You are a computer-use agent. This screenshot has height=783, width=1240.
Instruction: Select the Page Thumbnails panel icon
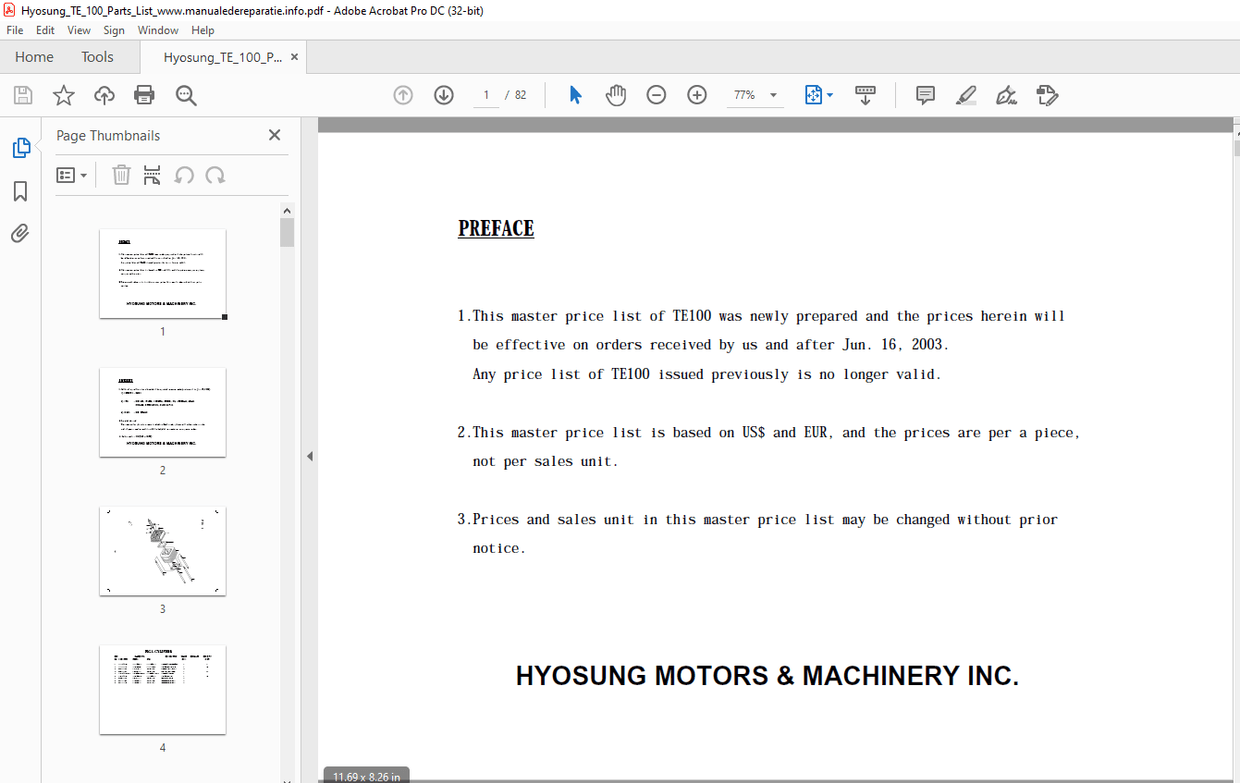[21, 147]
